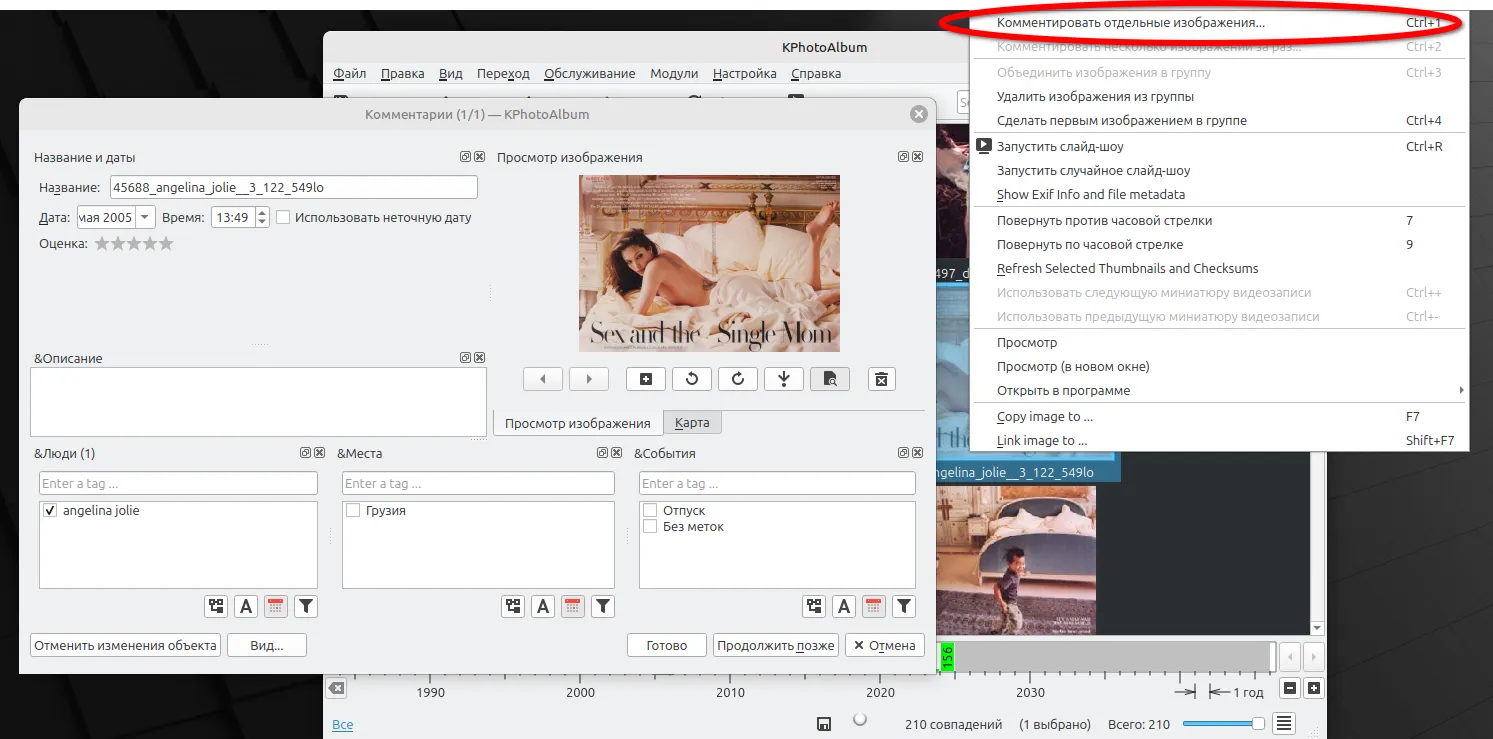The width and height of the screenshot is (1493, 739).
Task: Open the Дата calendar dropdown
Action: [145, 217]
